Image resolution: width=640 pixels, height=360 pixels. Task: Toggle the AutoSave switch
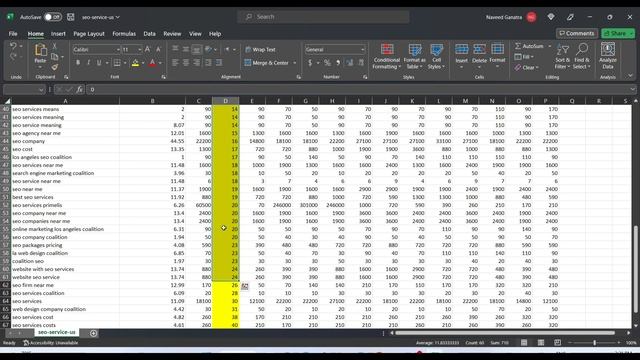(x=53, y=17)
